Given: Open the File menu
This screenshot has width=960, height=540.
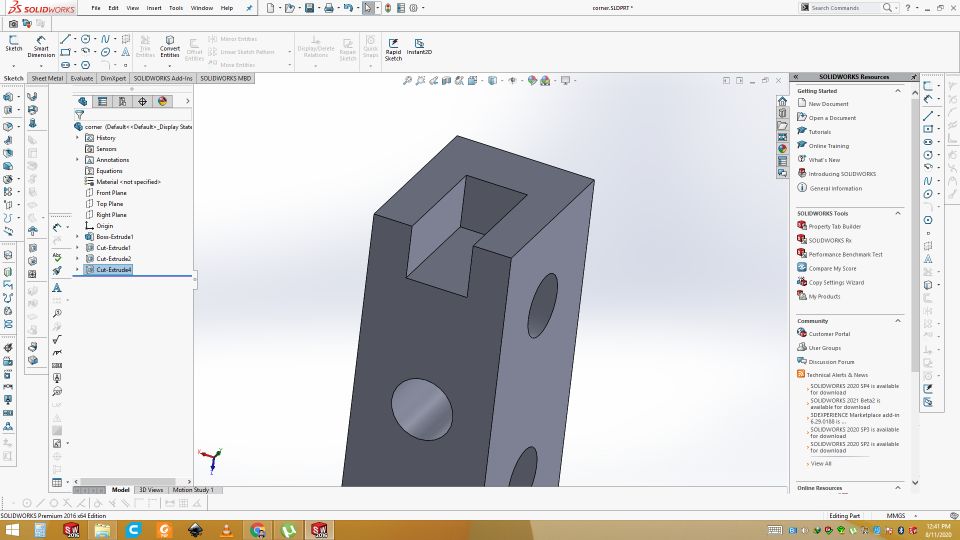Looking at the screenshot, I should coord(96,8).
